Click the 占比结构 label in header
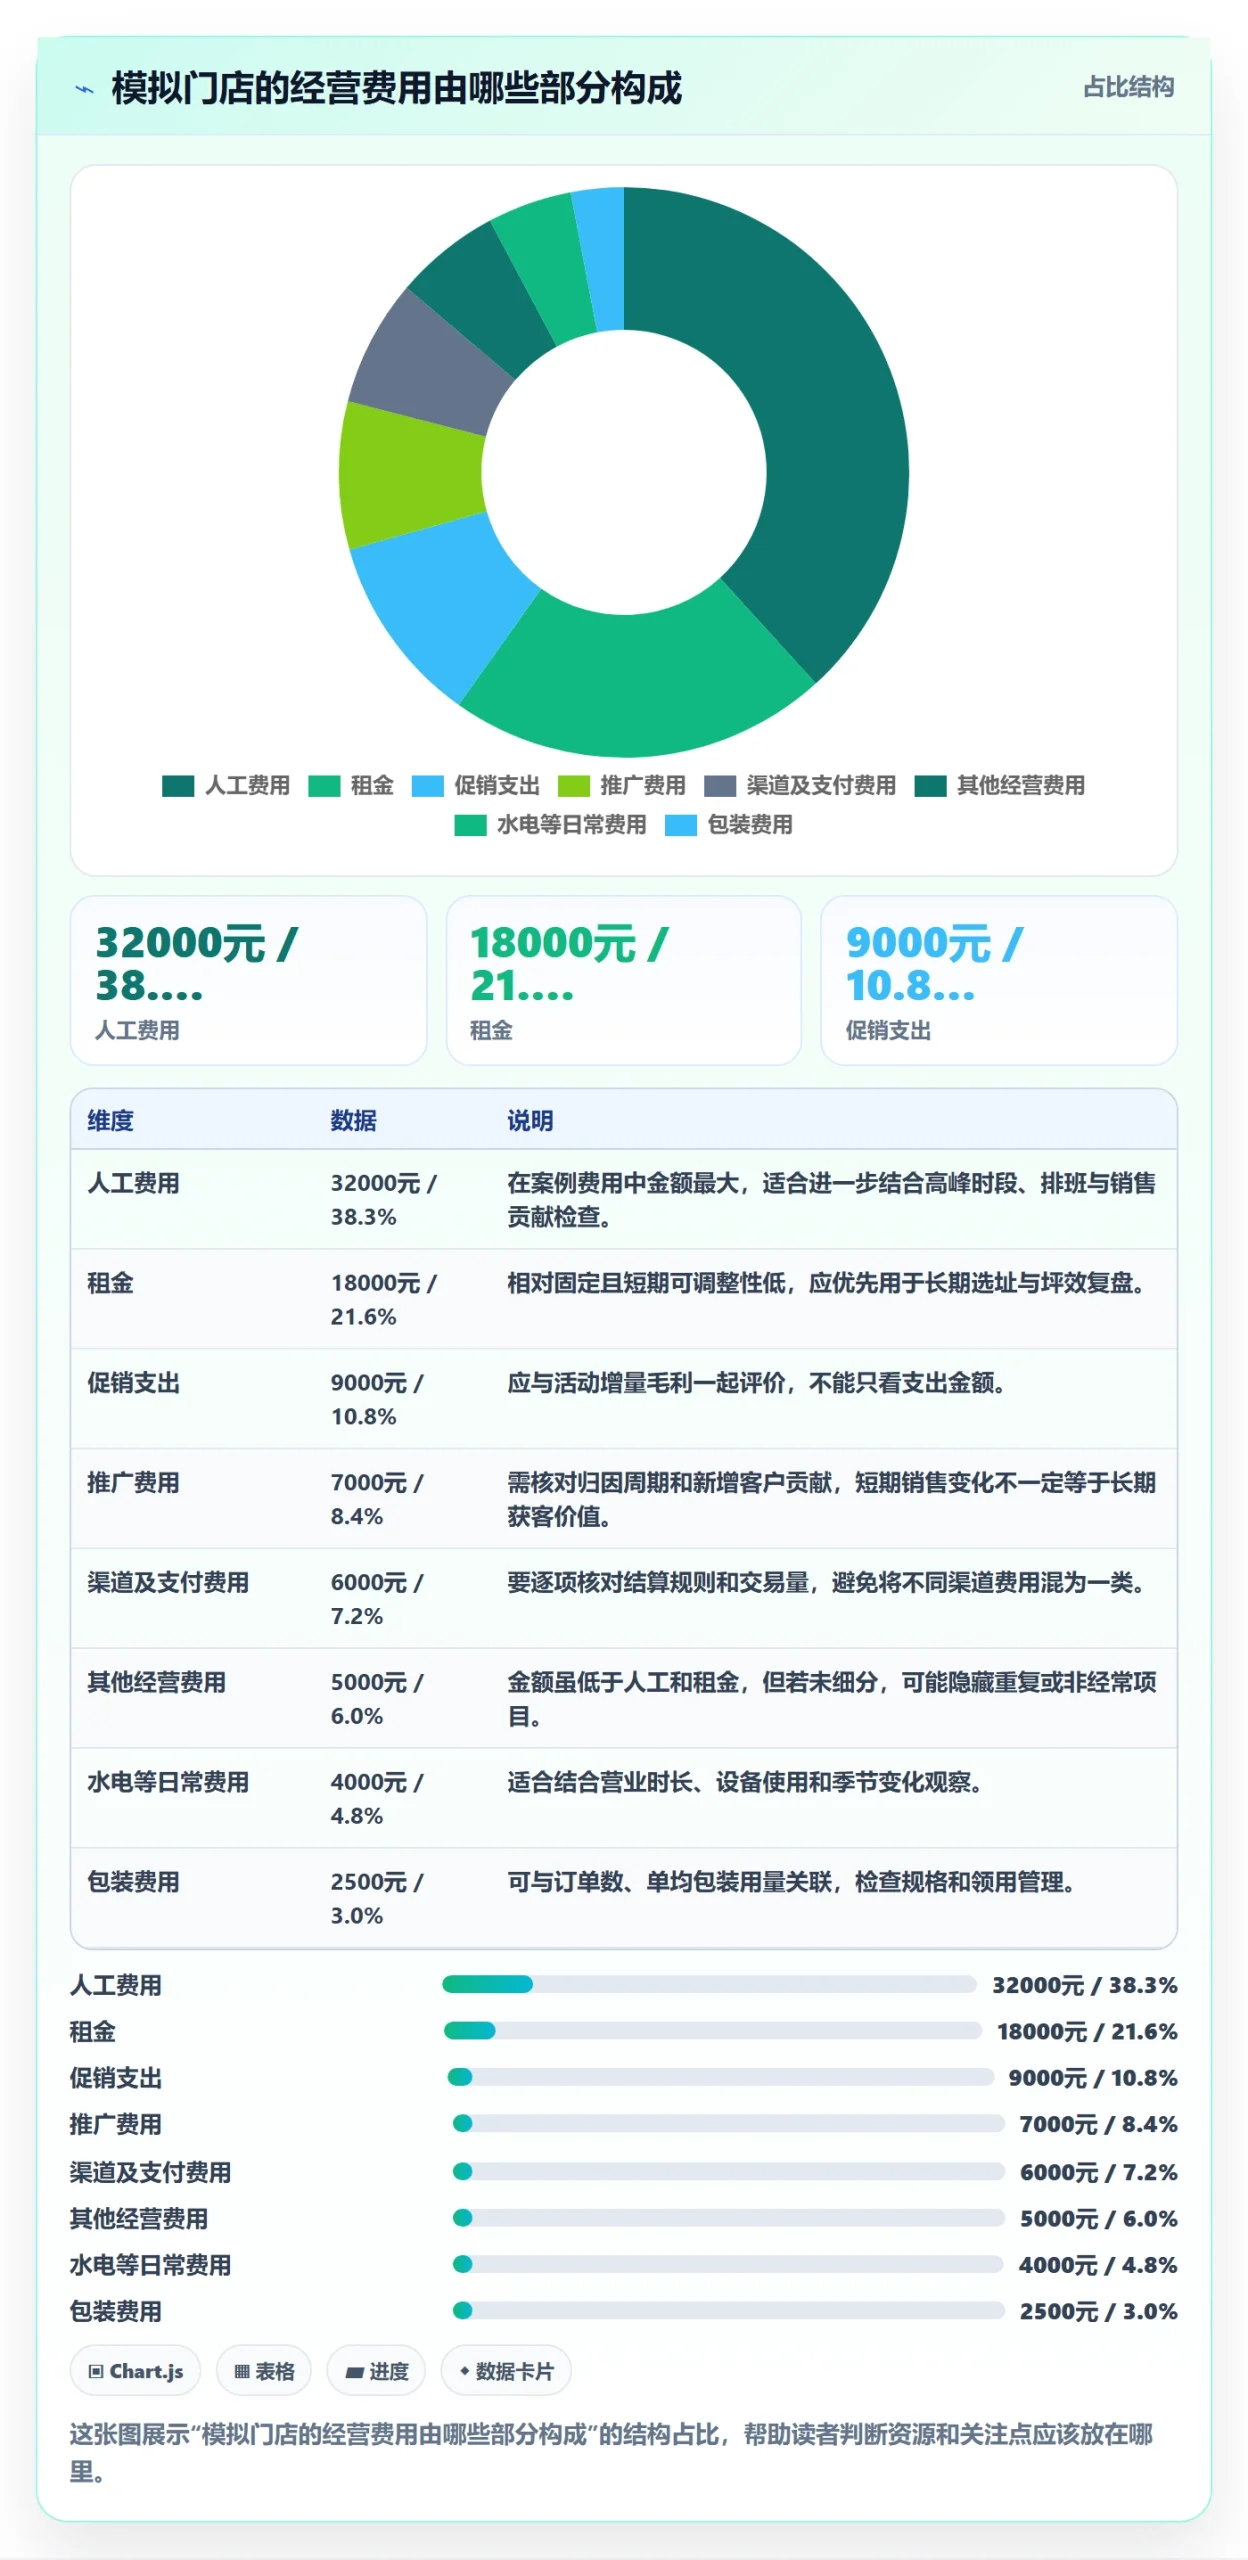 pyautogui.click(x=1128, y=87)
